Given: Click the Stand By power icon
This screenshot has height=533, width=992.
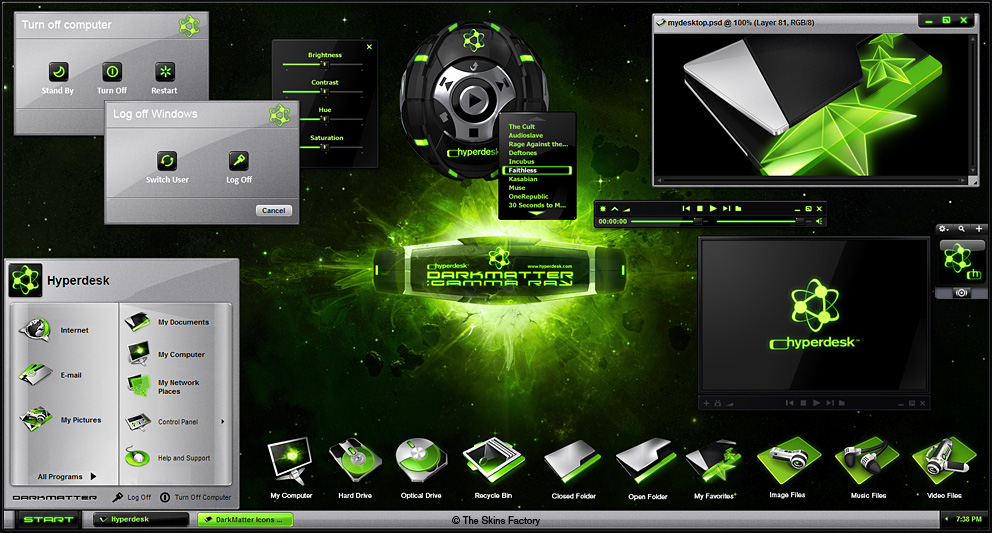Looking at the screenshot, I should (x=58, y=72).
